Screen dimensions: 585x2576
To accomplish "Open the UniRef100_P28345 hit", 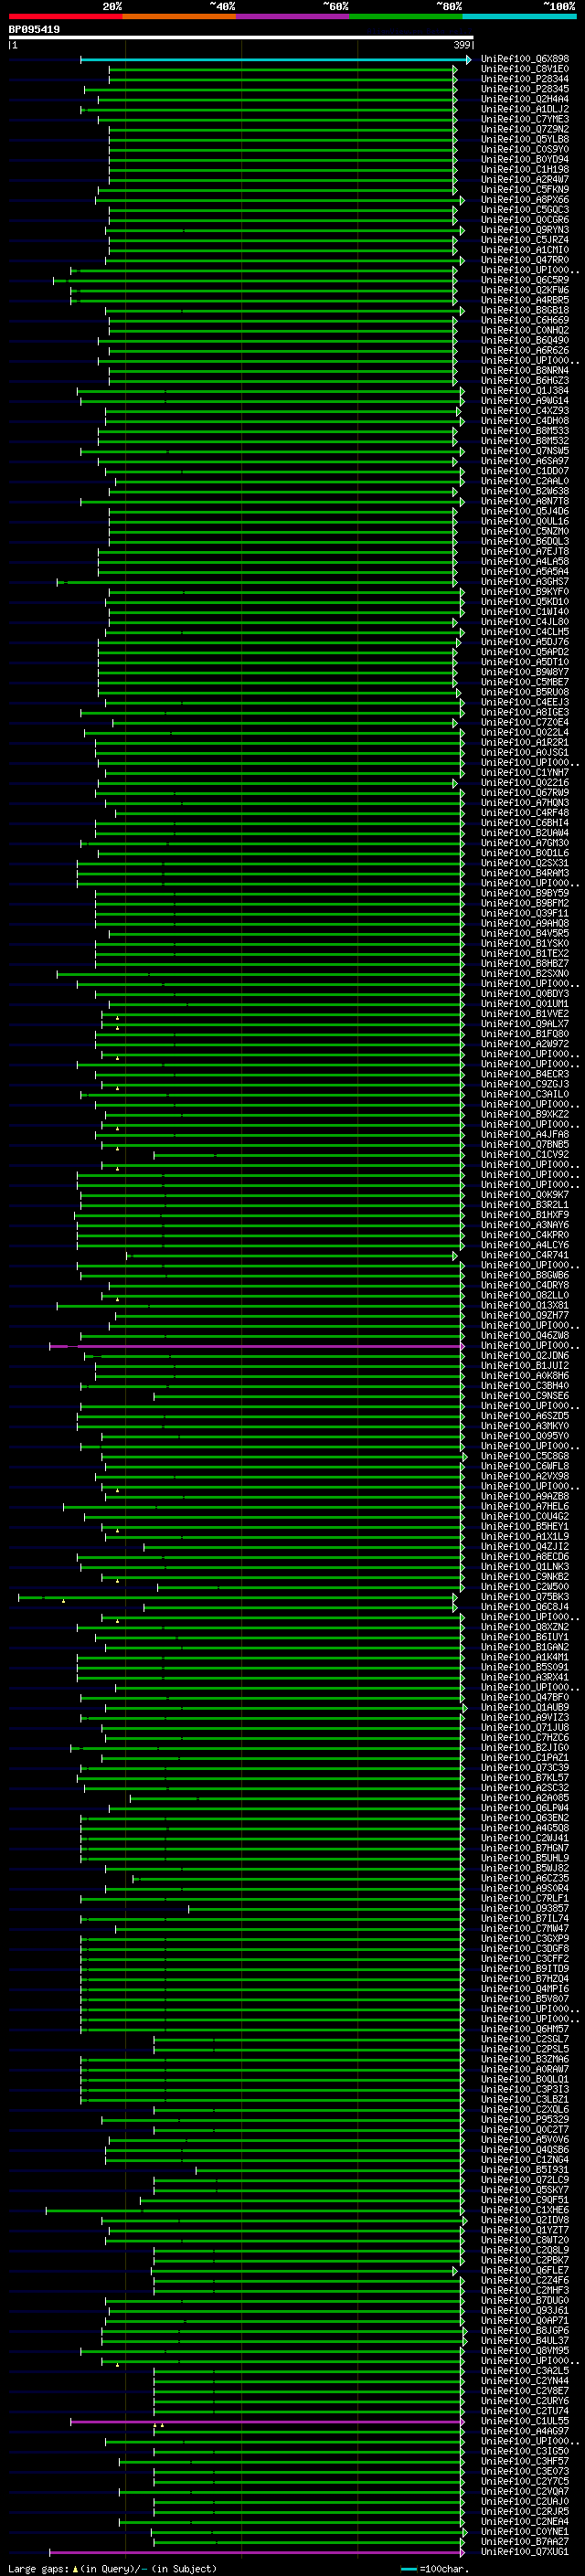I will click(x=525, y=89).
